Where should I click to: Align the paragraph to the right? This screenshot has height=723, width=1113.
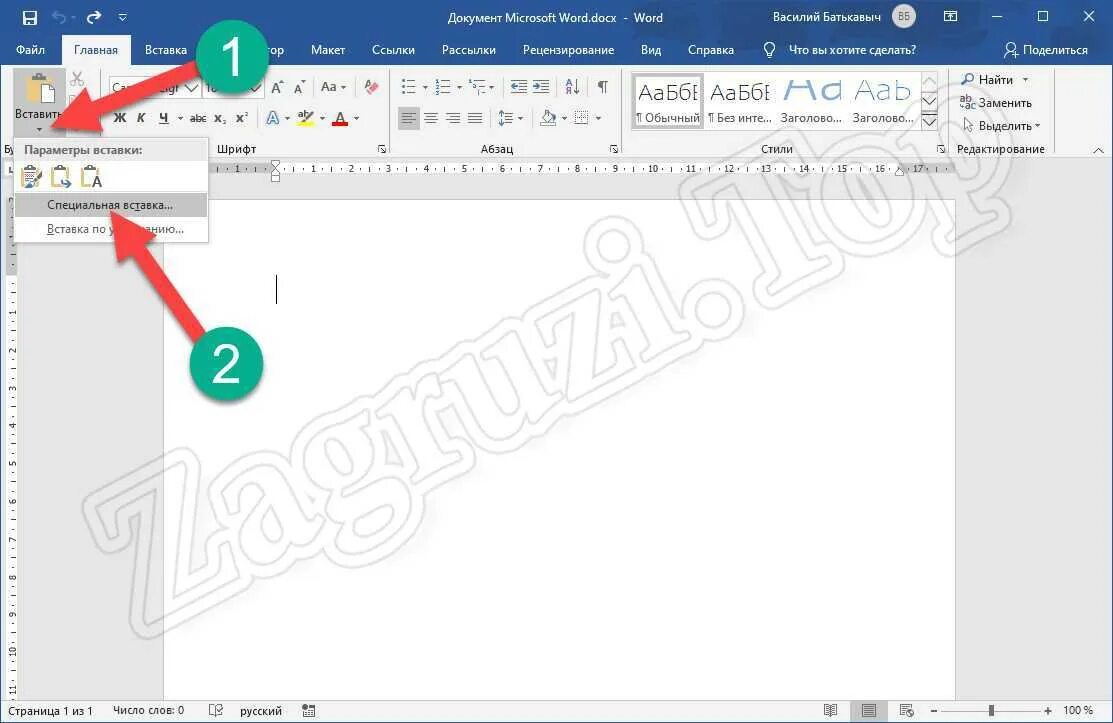[453, 118]
